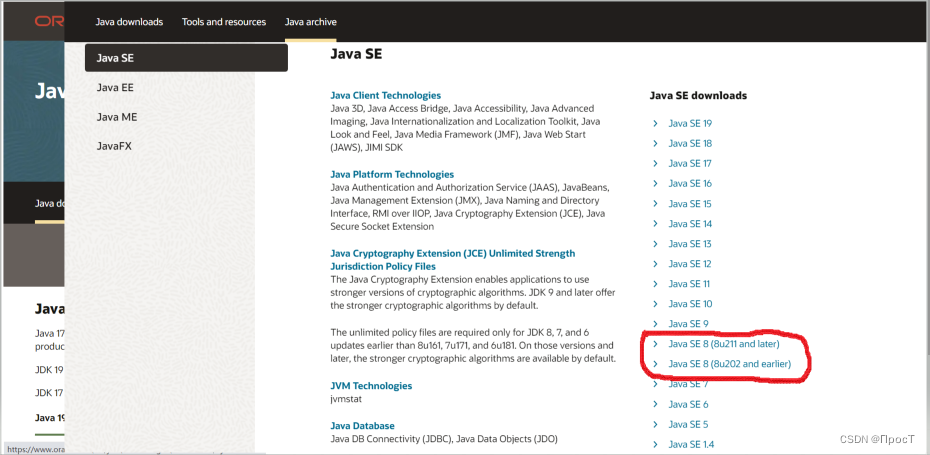Open Java SE 8 (8u211 and later)

724,344
